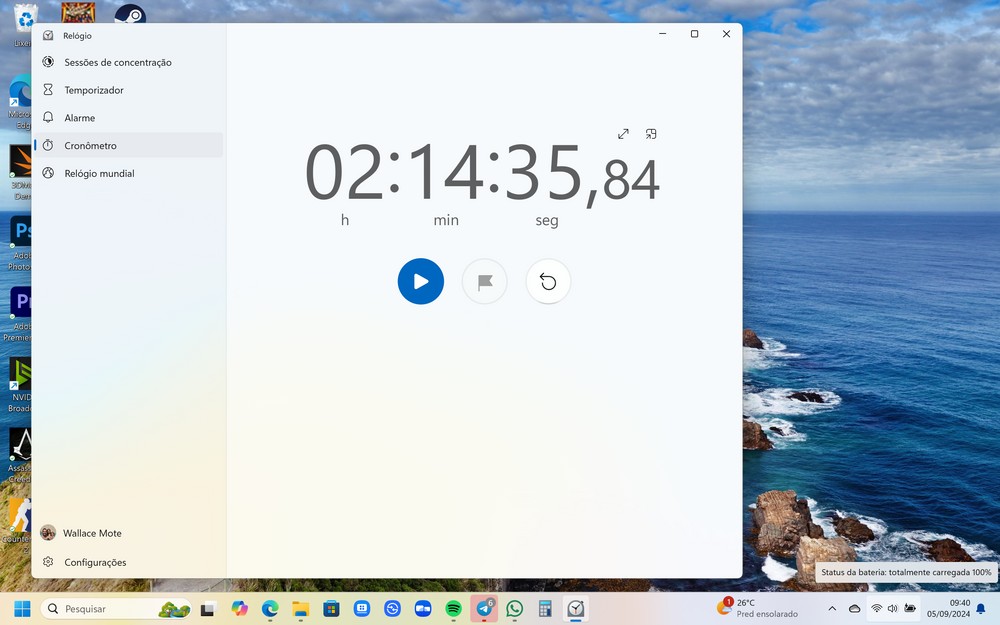Open the volume control in the system tray
This screenshot has height=625, width=1000.
[892, 609]
